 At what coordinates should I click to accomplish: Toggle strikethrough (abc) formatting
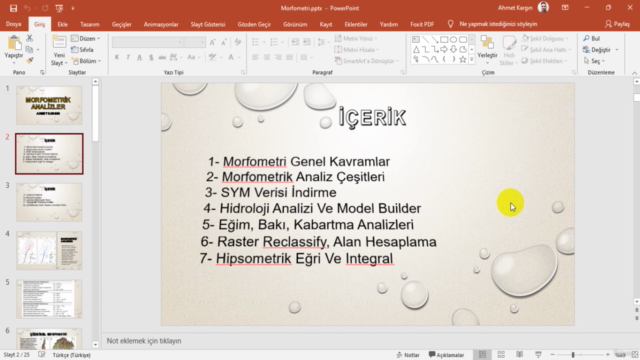[x=162, y=58]
